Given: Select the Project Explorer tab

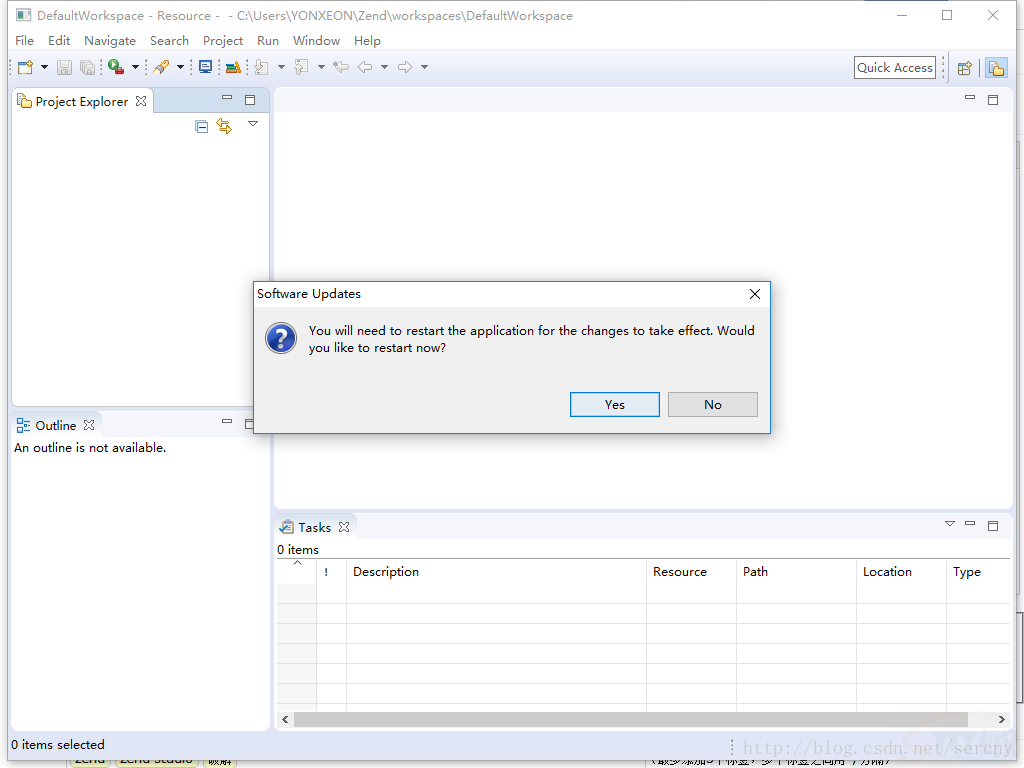Looking at the screenshot, I should point(82,101).
